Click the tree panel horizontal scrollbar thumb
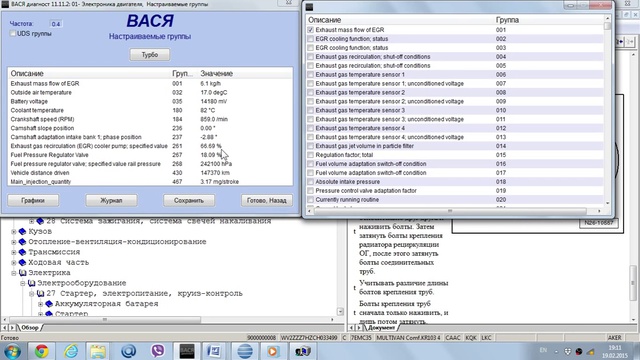 [105, 320]
